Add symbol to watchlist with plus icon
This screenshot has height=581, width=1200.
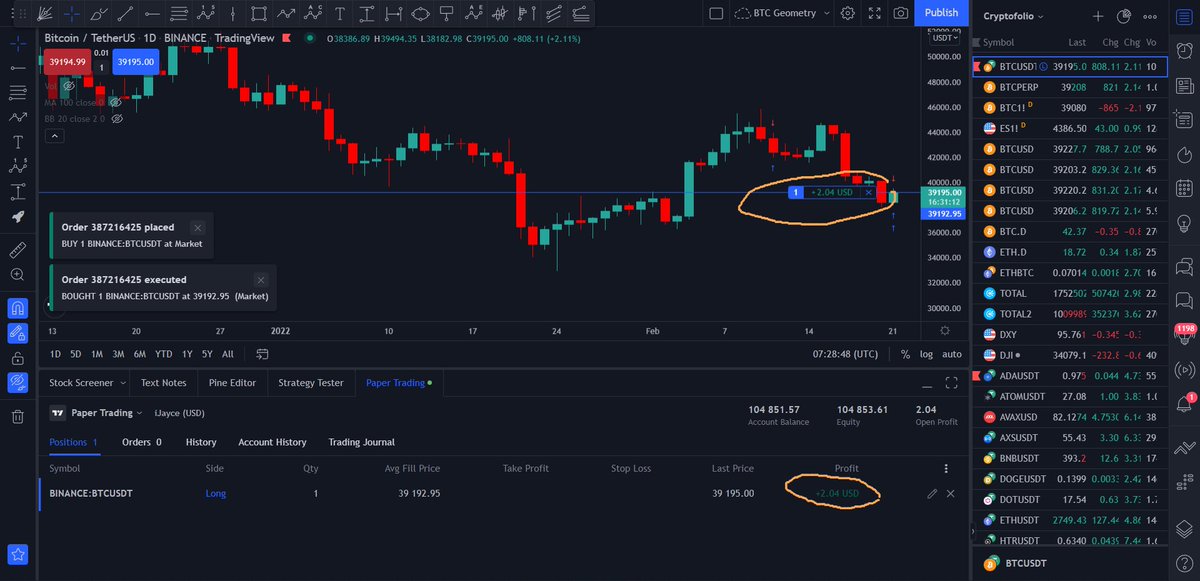coord(1098,16)
